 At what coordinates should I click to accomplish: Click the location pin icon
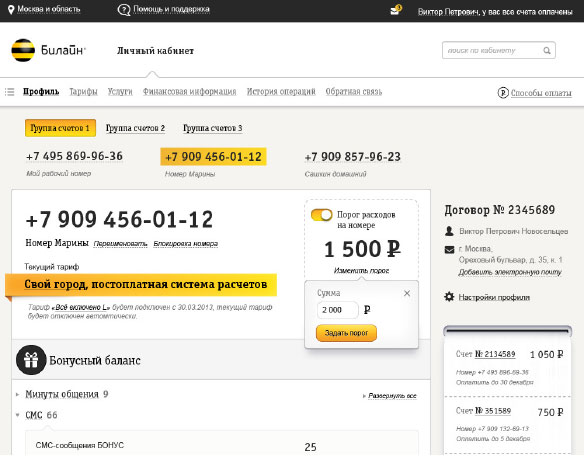pyautogui.click(x=11, y=10)
